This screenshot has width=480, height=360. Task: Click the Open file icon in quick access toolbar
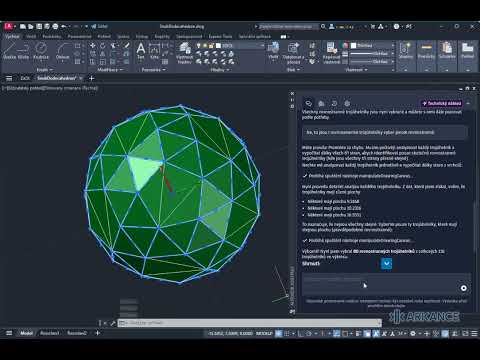31,26
